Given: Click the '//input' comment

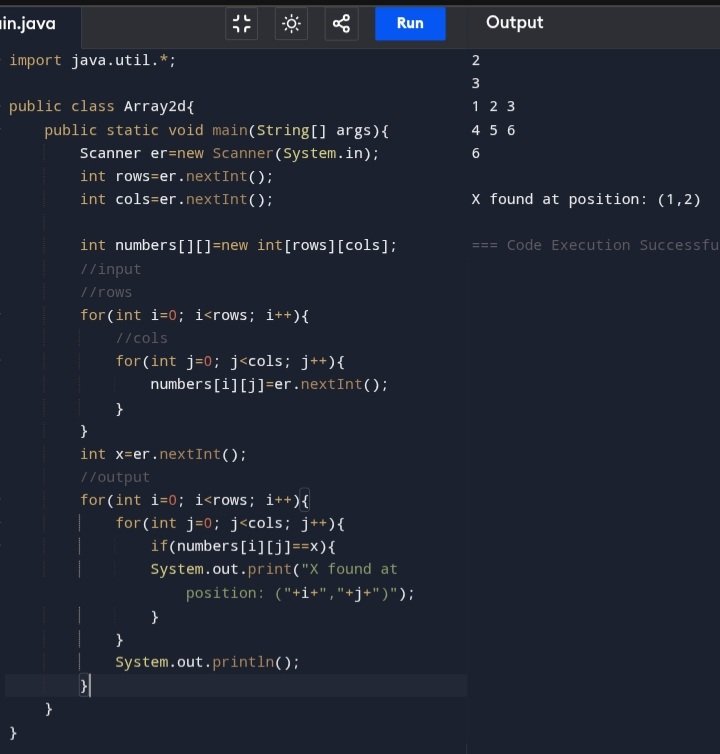Looking at the screenshot, I should click(x=111, y=269).
